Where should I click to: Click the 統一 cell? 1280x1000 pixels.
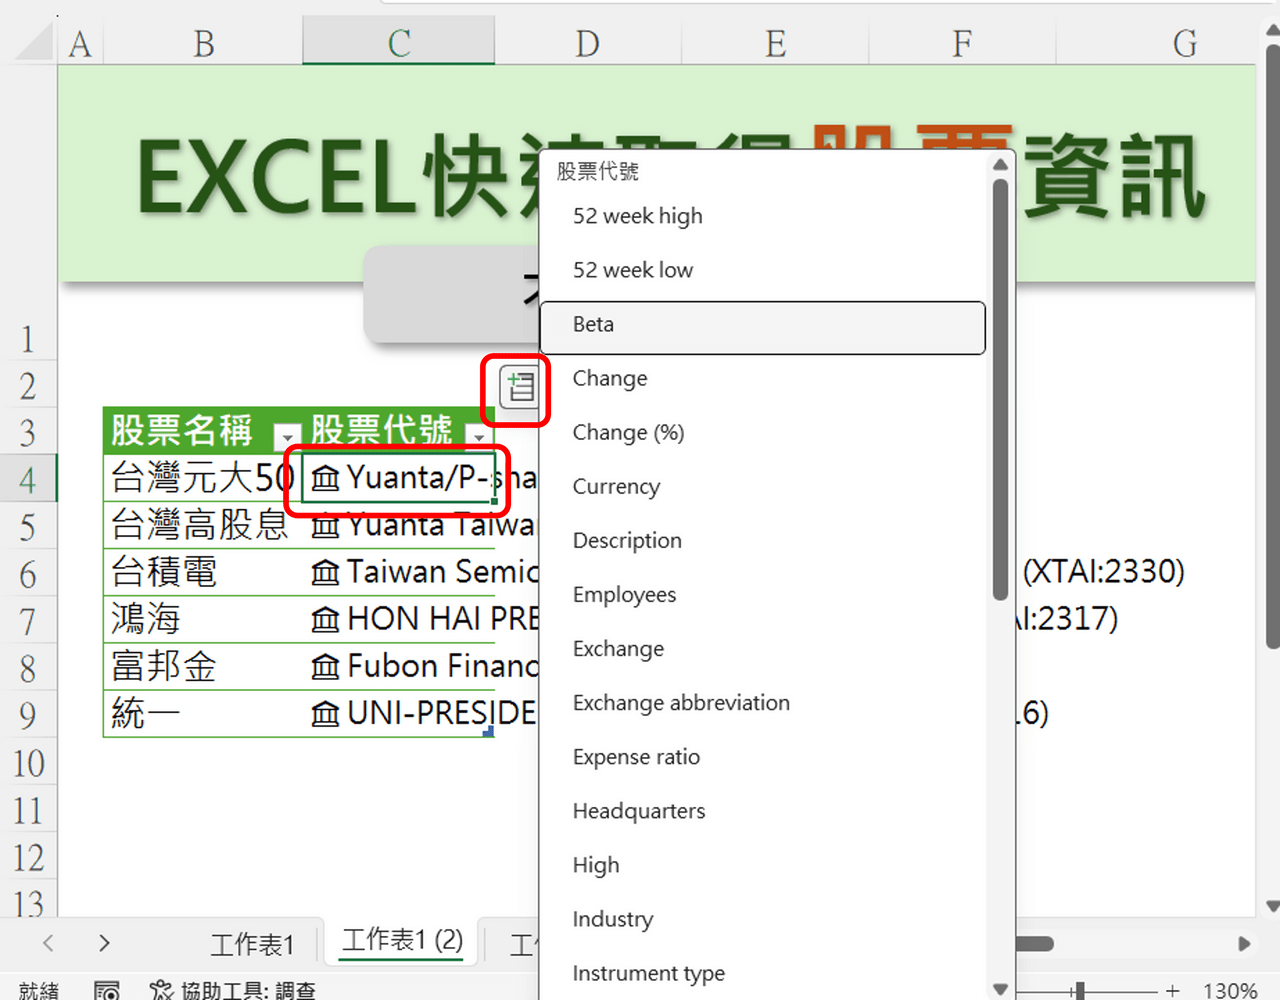pos(203,714)
